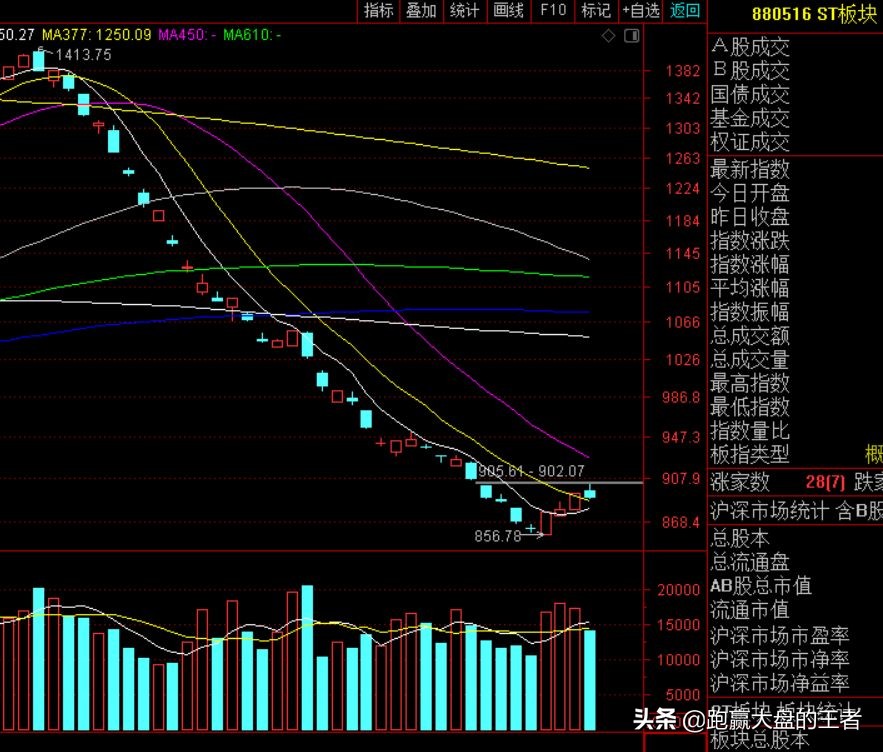Click the 标记 mark button

596,11
